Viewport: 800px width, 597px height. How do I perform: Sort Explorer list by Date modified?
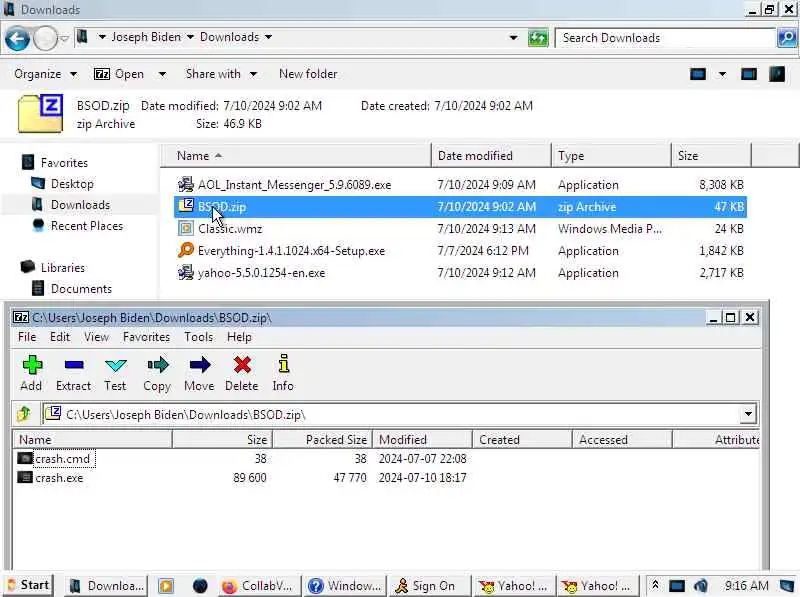tap(491, 156)
